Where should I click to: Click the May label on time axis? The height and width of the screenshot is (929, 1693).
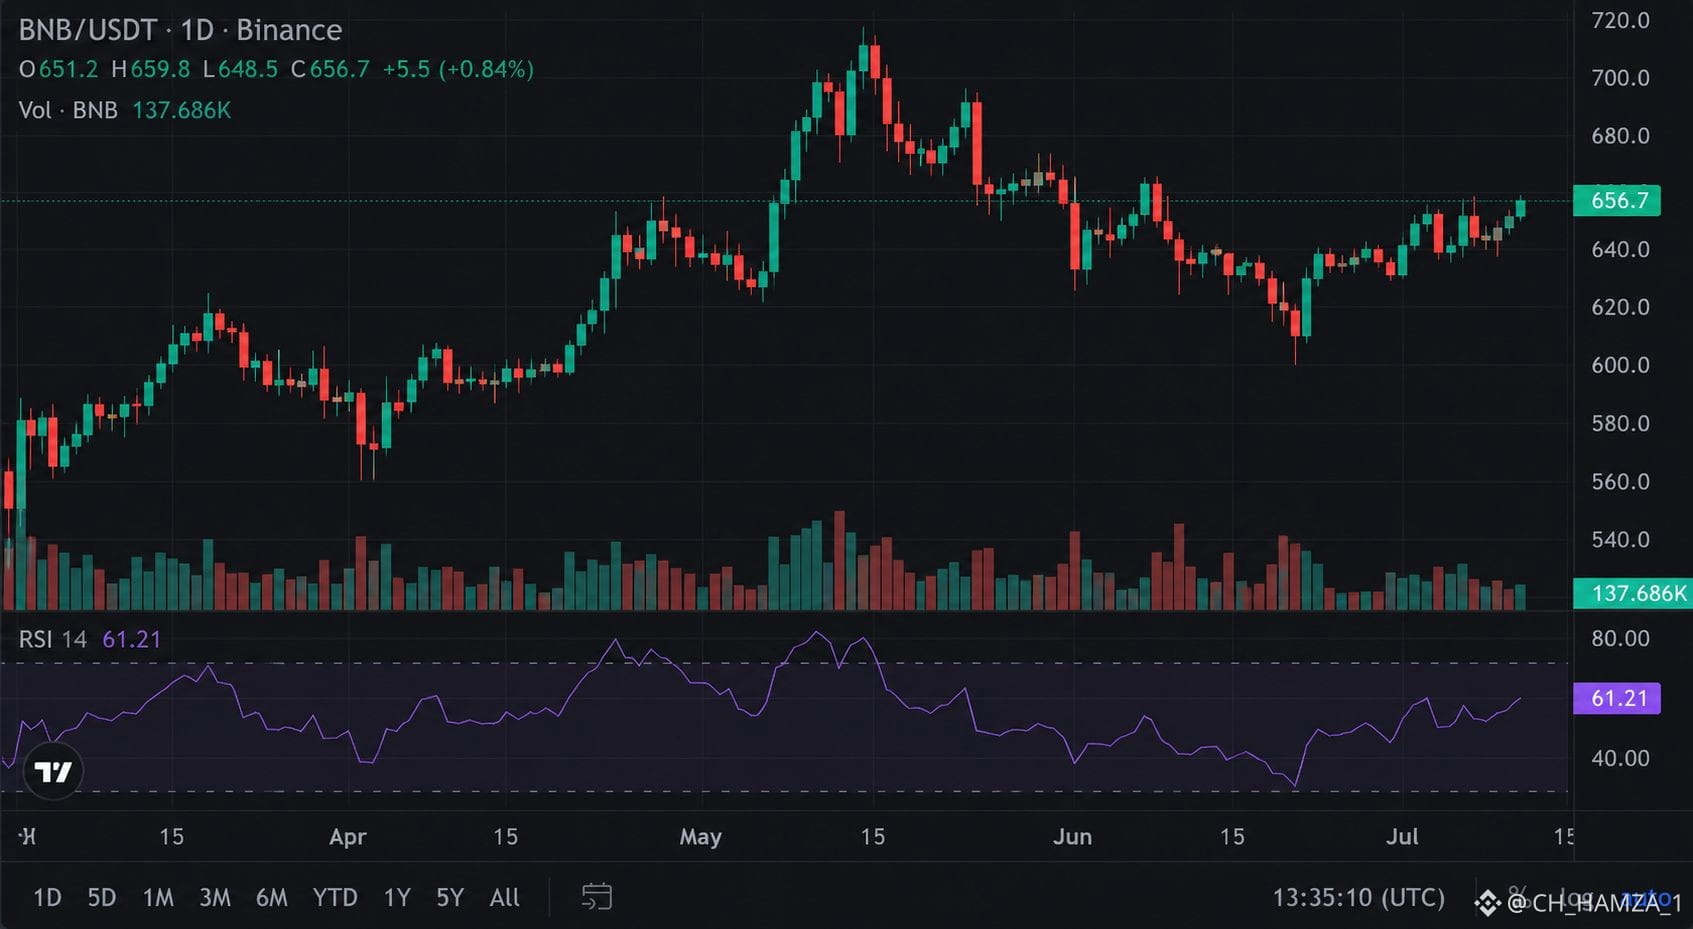pyautogui.click(x=700, y=837)
